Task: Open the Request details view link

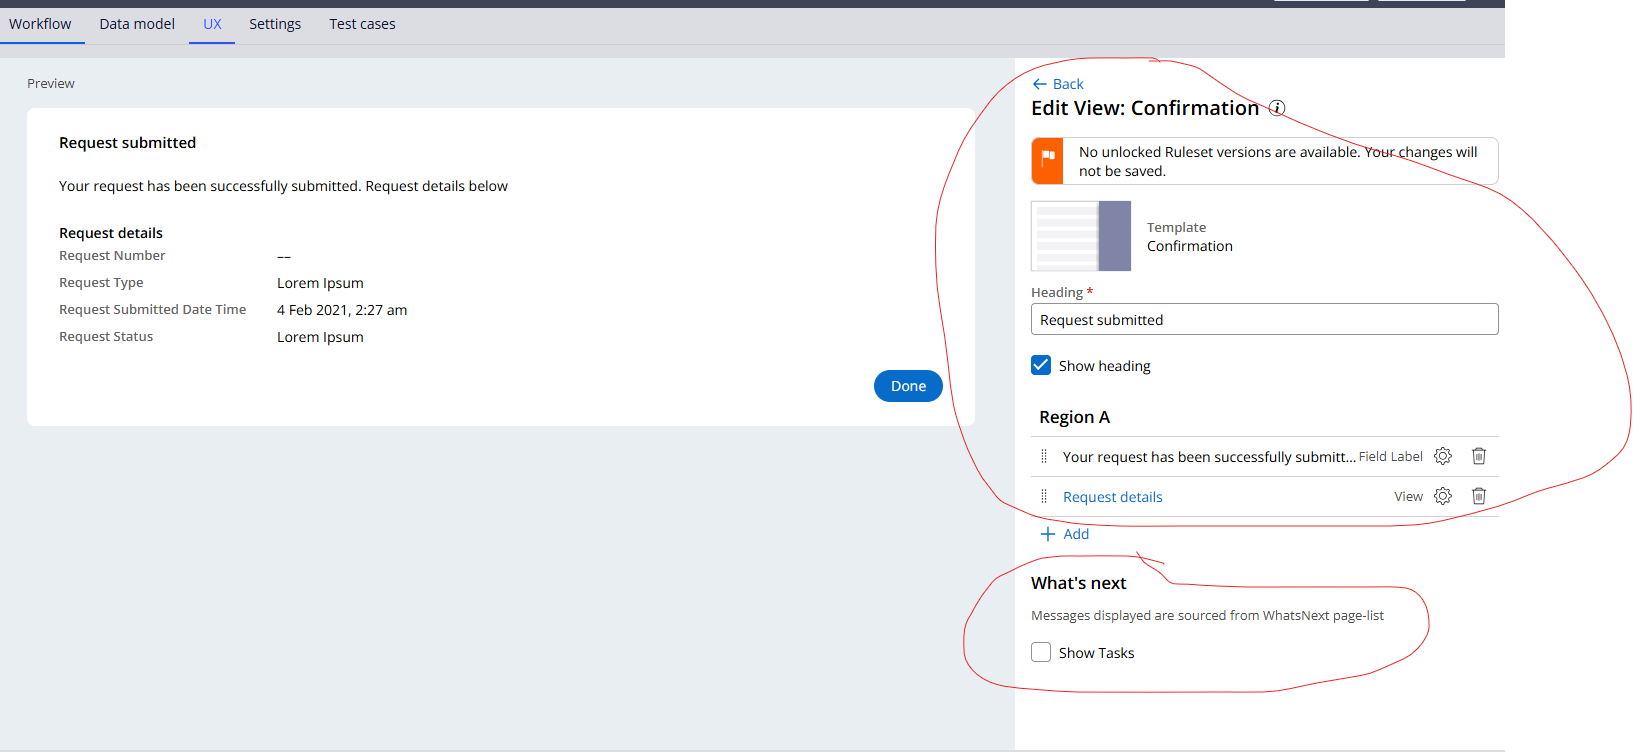Action: pyautogui.click(x=1112, y=497)
